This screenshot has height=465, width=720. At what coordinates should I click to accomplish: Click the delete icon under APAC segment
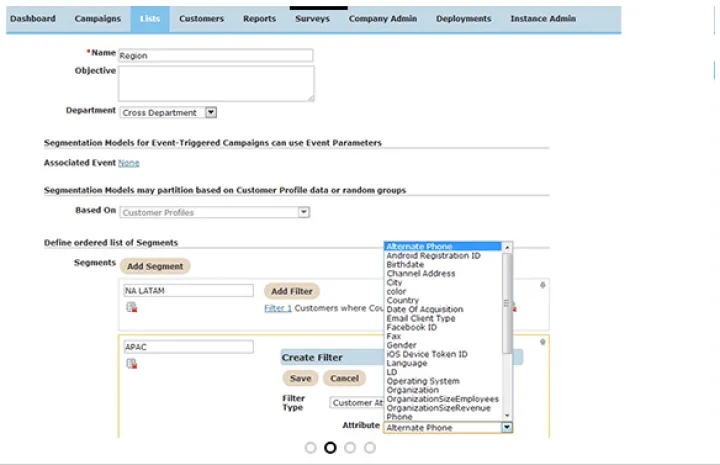[131, 364]
